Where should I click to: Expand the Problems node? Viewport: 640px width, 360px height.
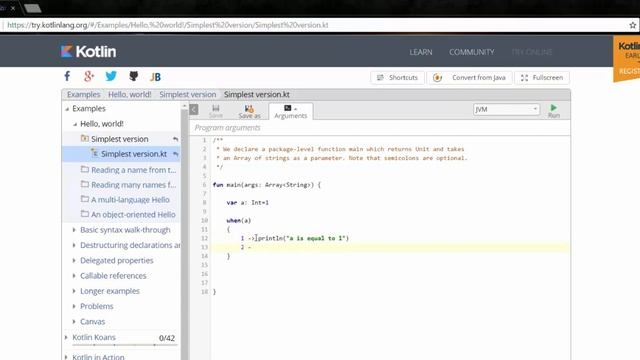click(74, 306)
